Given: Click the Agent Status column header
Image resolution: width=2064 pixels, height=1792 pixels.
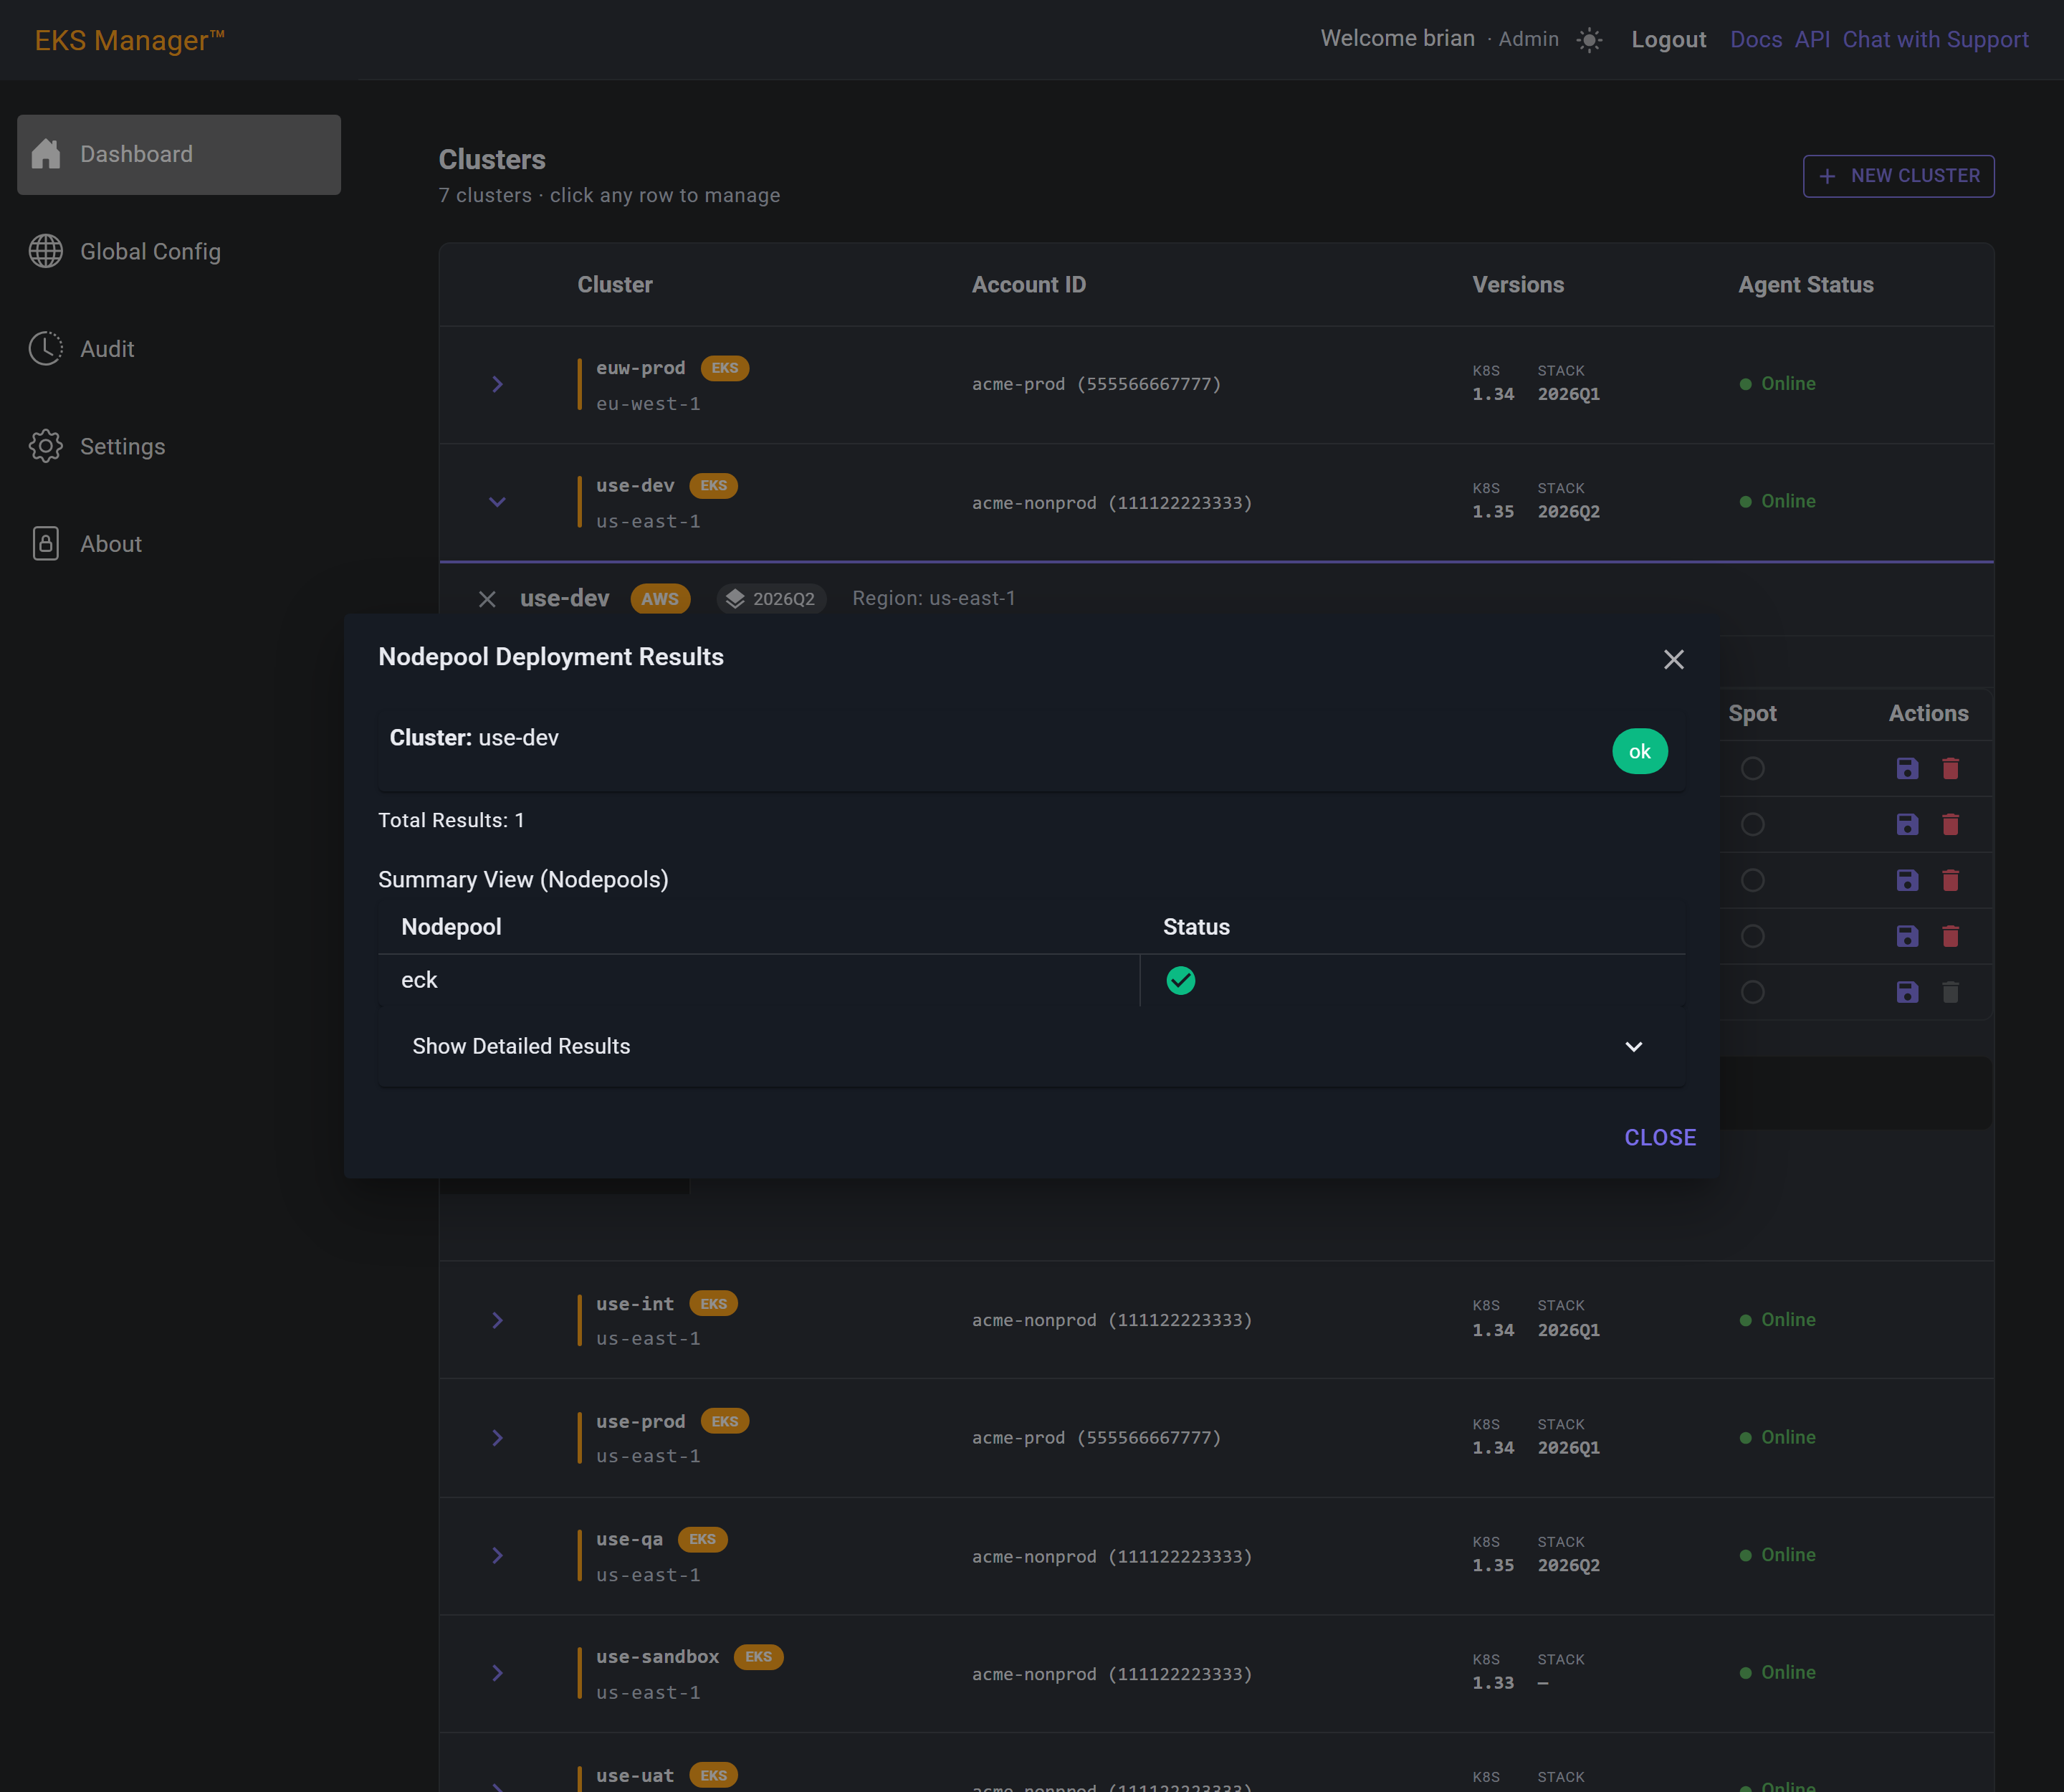Looking at the screenshot, I should (1805, 285).
